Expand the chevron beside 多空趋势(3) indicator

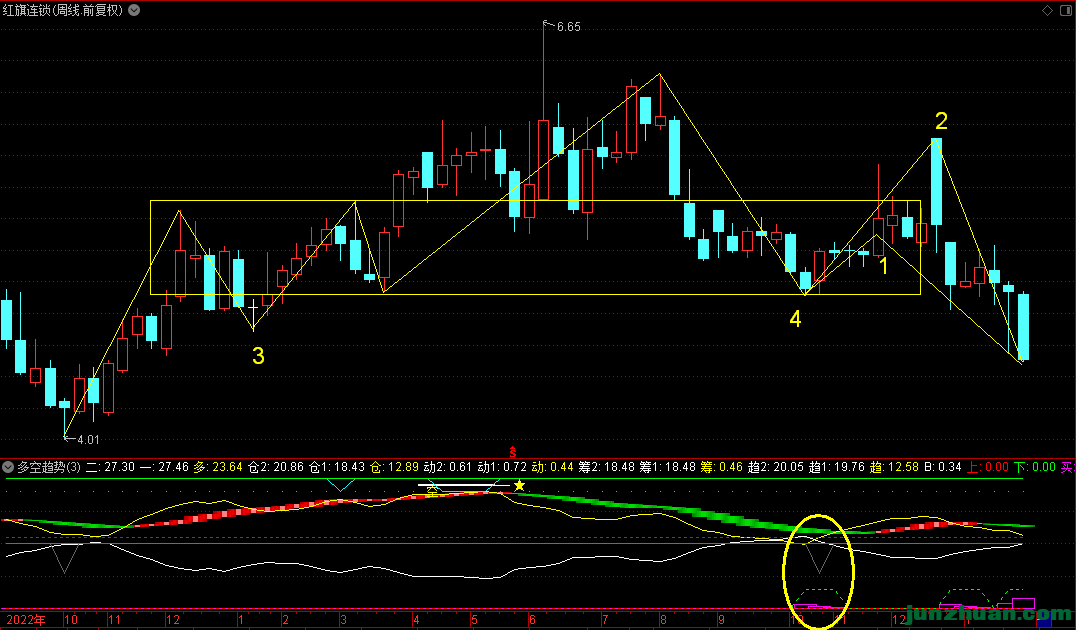click(8, 467)
